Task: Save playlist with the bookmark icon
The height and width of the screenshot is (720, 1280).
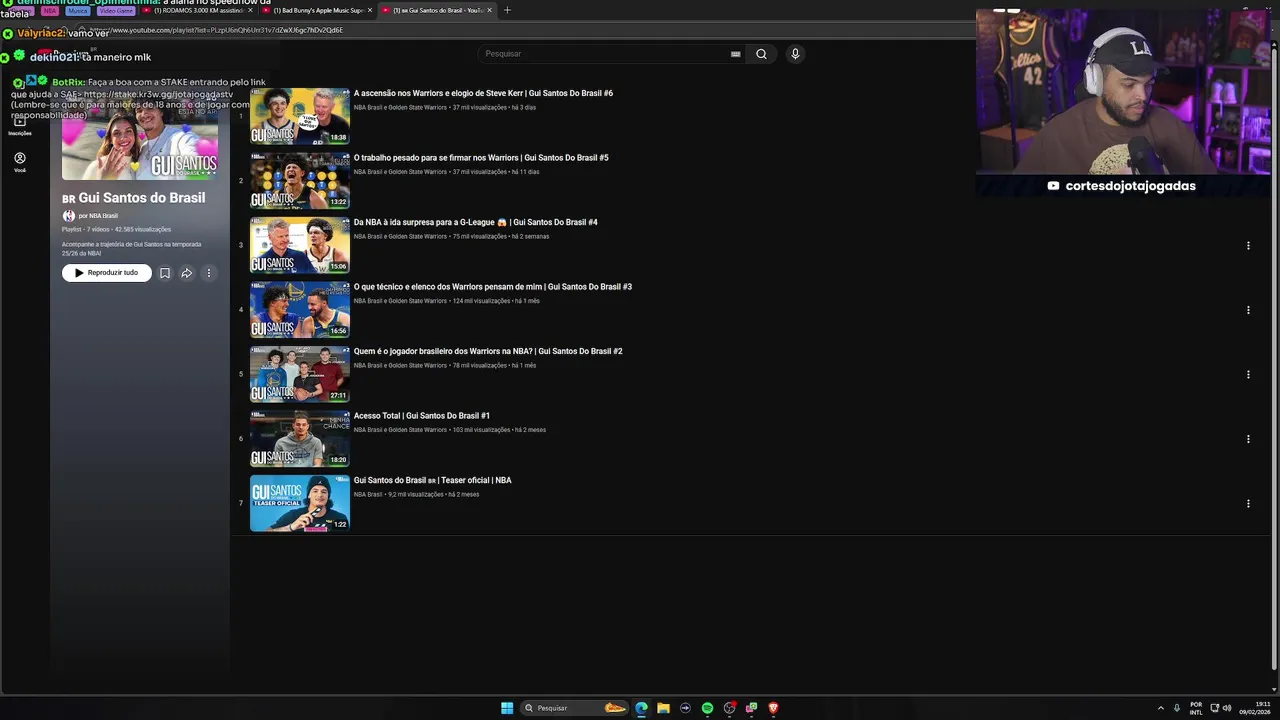Action: tap(165, 273)
